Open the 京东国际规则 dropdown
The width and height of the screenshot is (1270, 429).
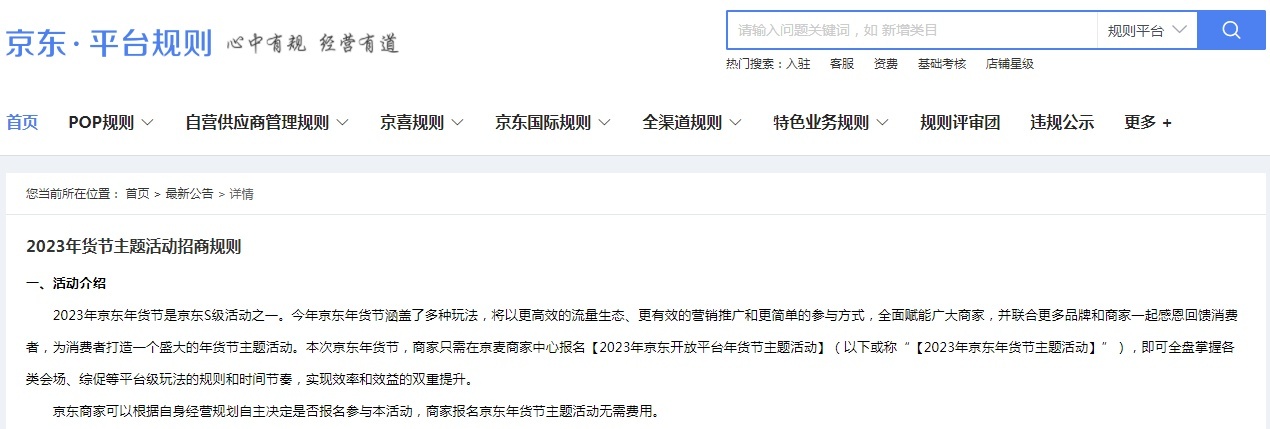pyautogui.click(x=553, y=123)
